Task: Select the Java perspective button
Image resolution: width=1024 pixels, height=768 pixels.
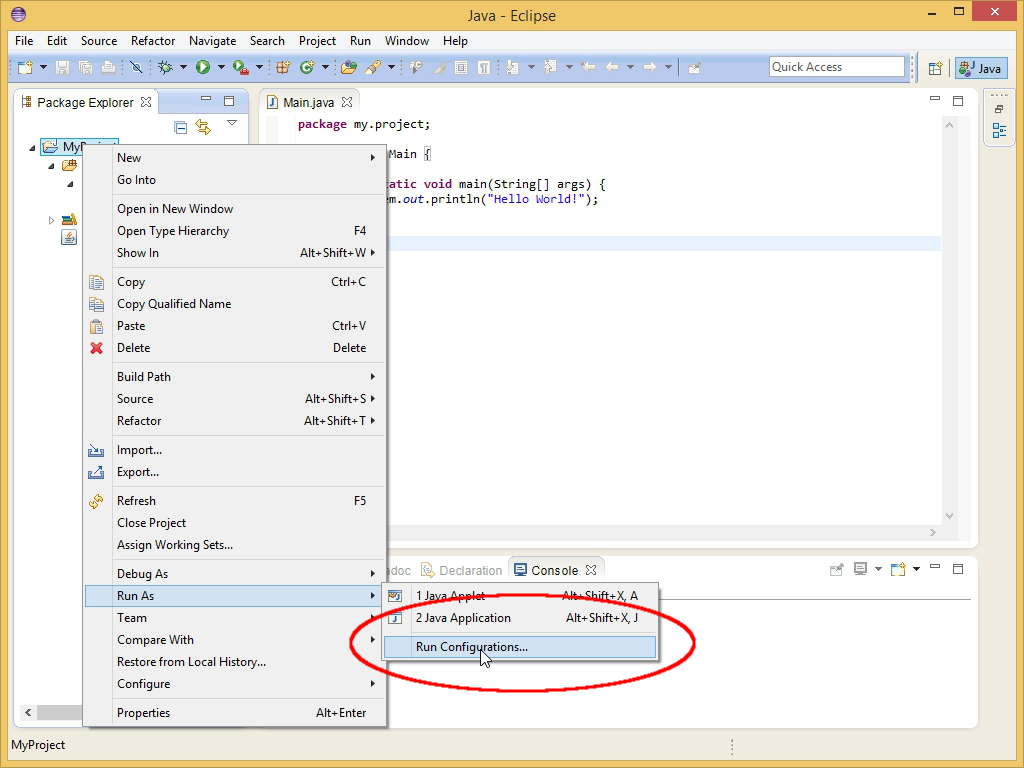Action: (981, 68)
